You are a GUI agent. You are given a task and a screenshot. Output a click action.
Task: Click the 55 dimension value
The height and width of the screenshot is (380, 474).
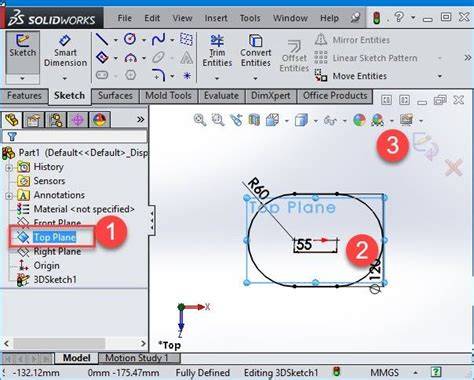click(304, 245)
